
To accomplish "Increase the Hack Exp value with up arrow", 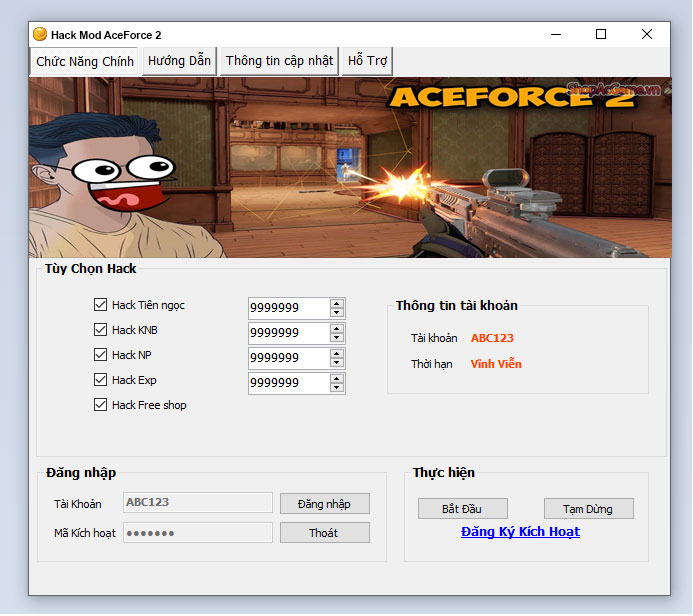I will click(x=337, y=379).
